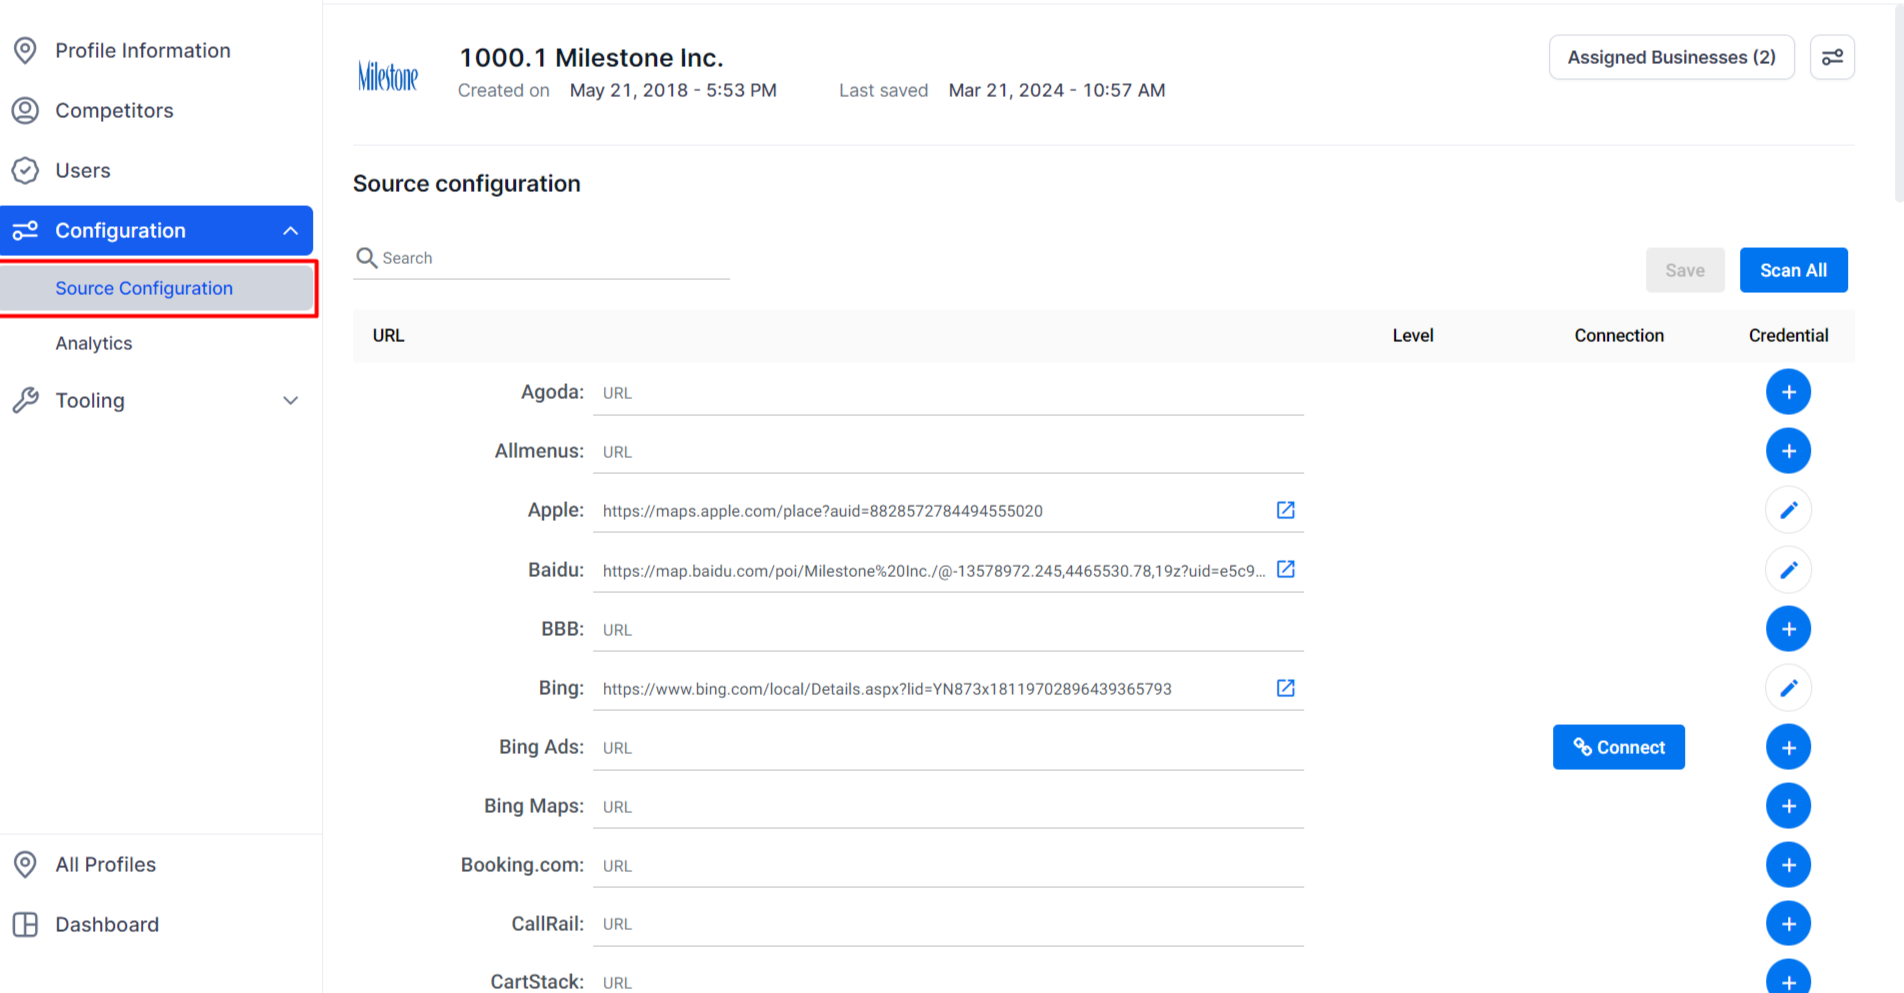Add credential for Agoda
1904x993 pixels.
(1788, 392)
